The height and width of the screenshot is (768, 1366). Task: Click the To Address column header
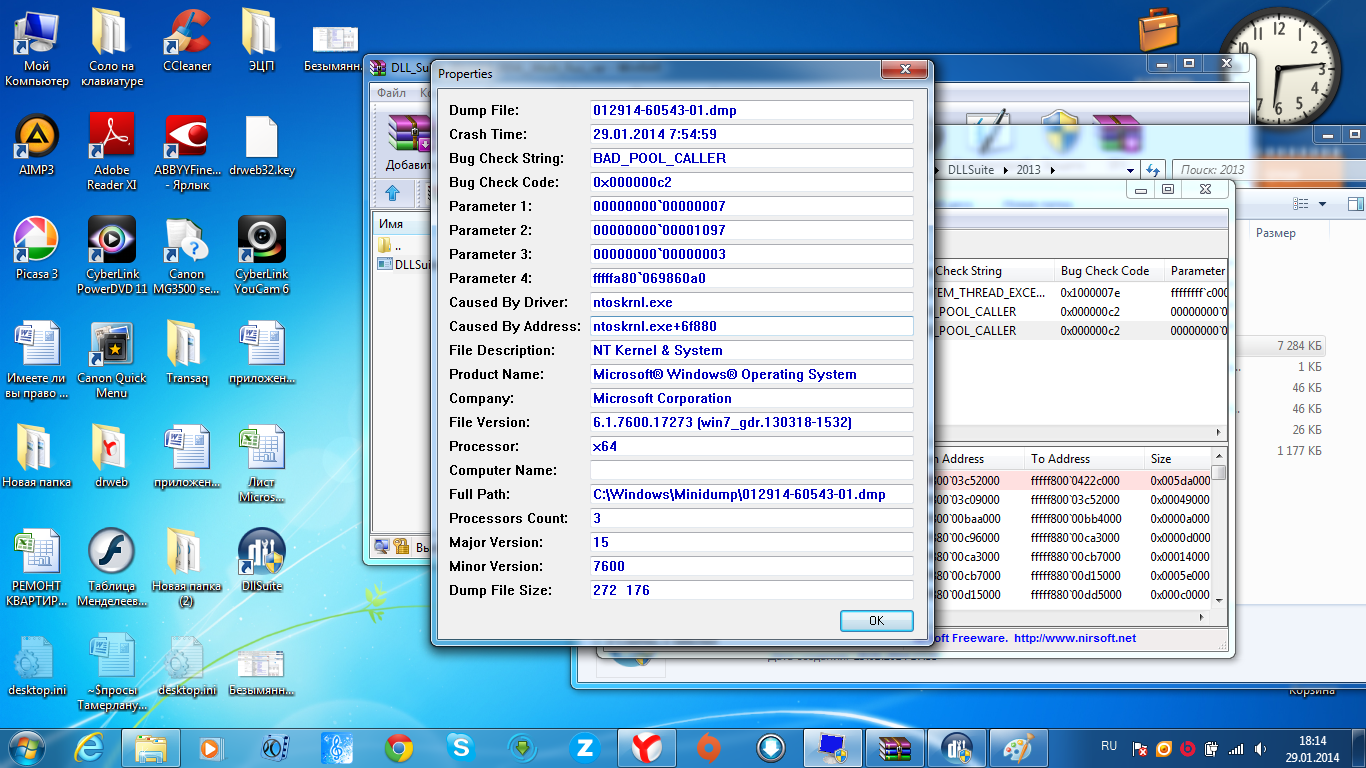click(1060, 459)
